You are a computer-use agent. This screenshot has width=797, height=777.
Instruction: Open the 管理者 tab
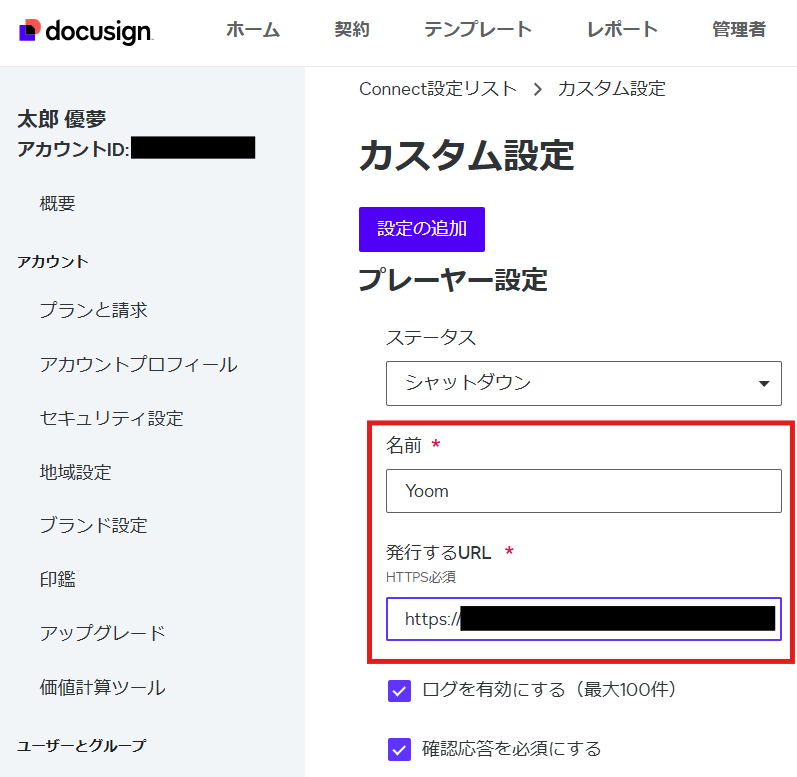(739, 29)
